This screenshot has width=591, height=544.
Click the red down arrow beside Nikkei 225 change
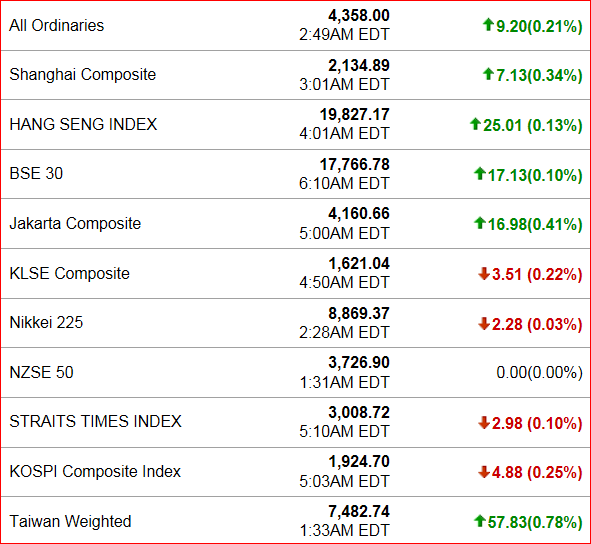click(484, 323)
